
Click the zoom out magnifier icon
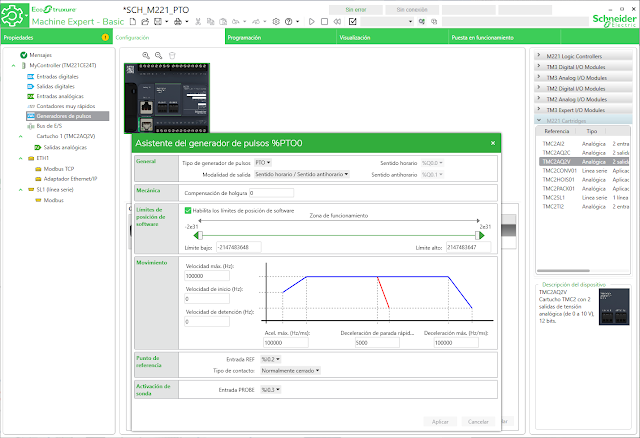point(158,56)
